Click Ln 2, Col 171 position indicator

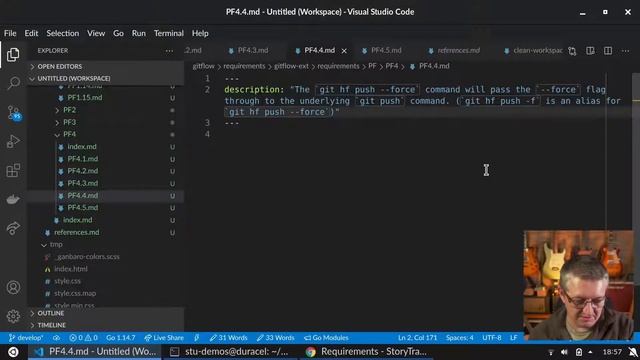click(x=417, y=338)
